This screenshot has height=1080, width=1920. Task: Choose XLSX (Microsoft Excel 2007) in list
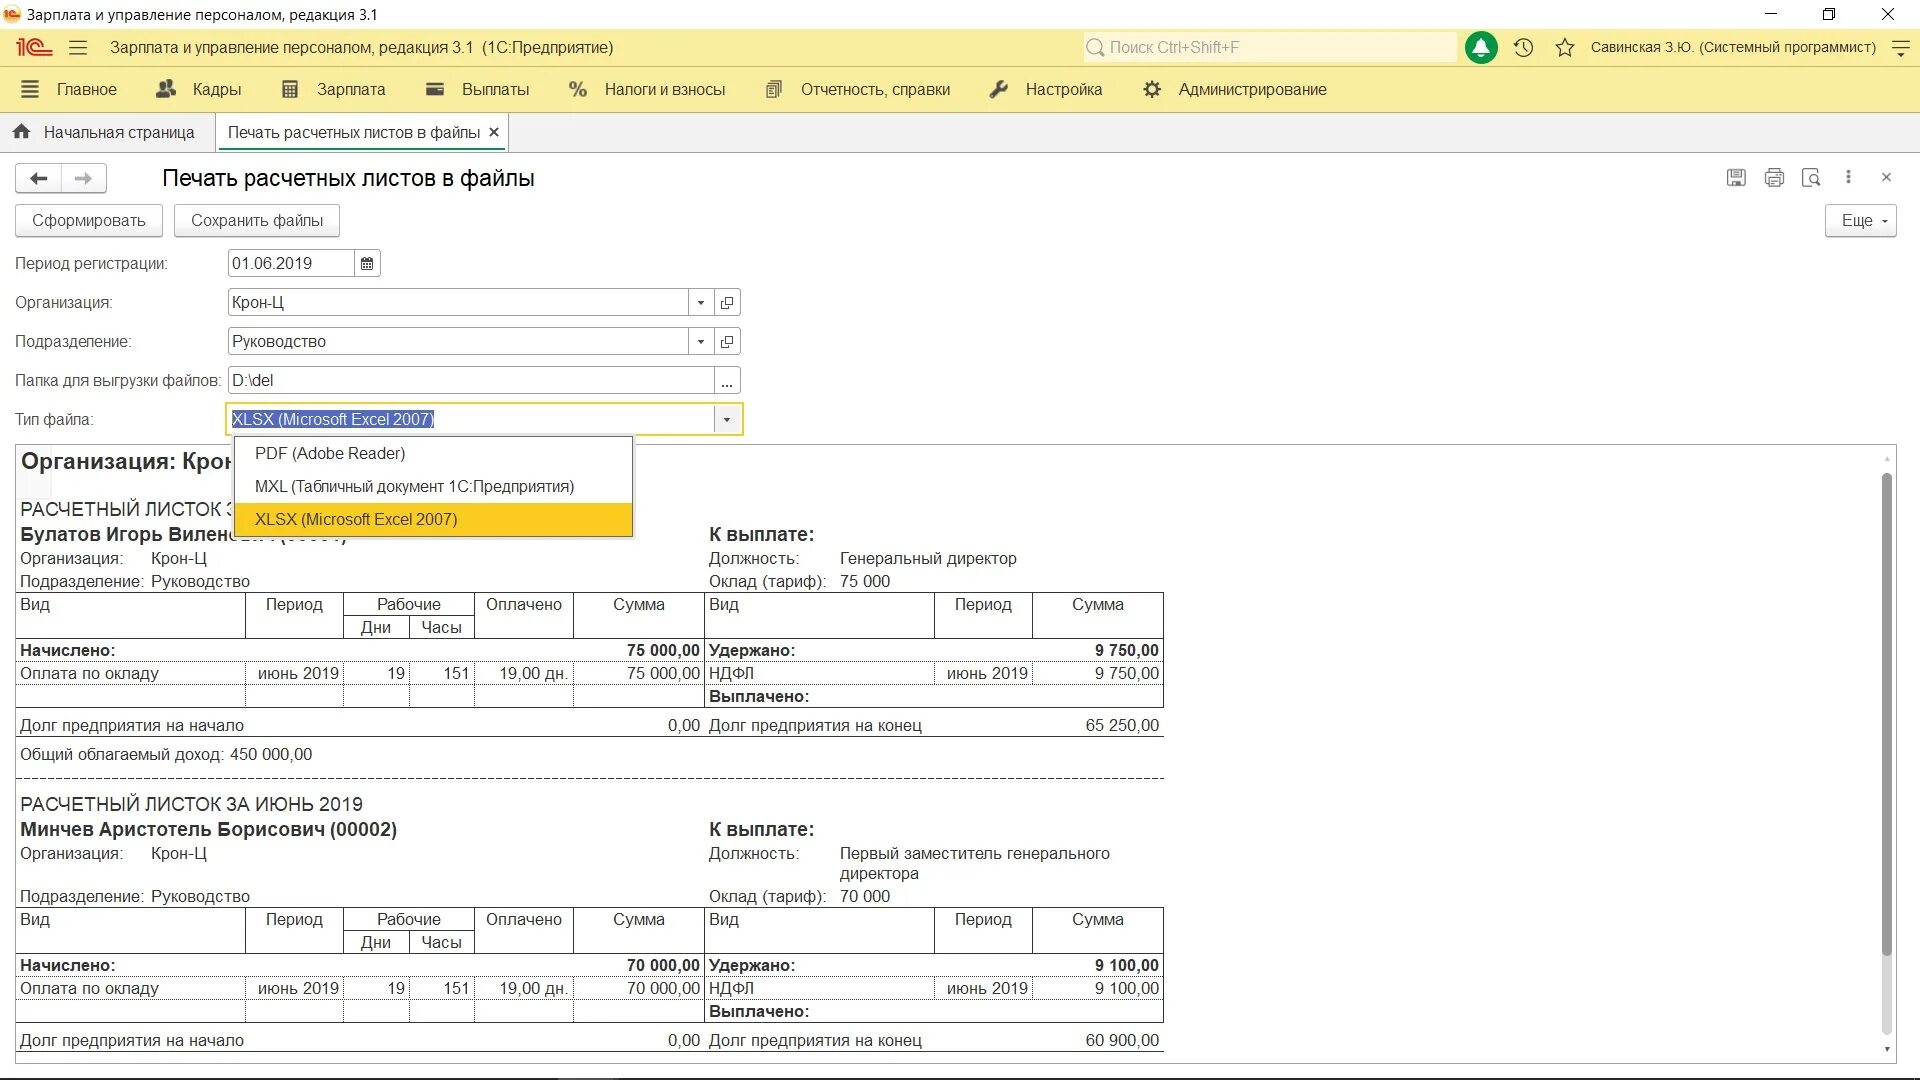tap(433, 520)
